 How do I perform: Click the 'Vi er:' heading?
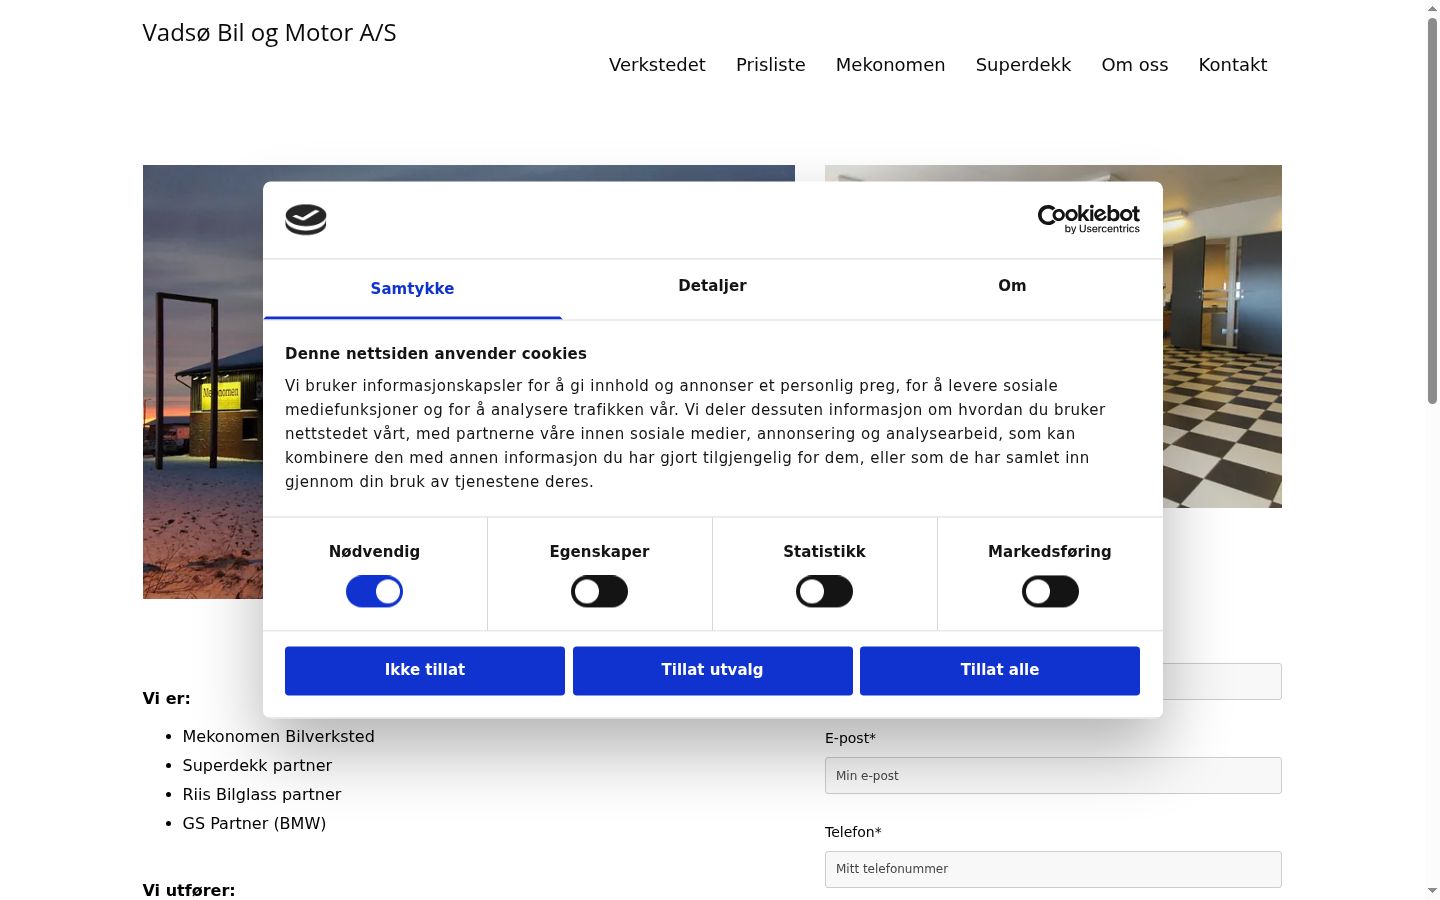[166, 699]
